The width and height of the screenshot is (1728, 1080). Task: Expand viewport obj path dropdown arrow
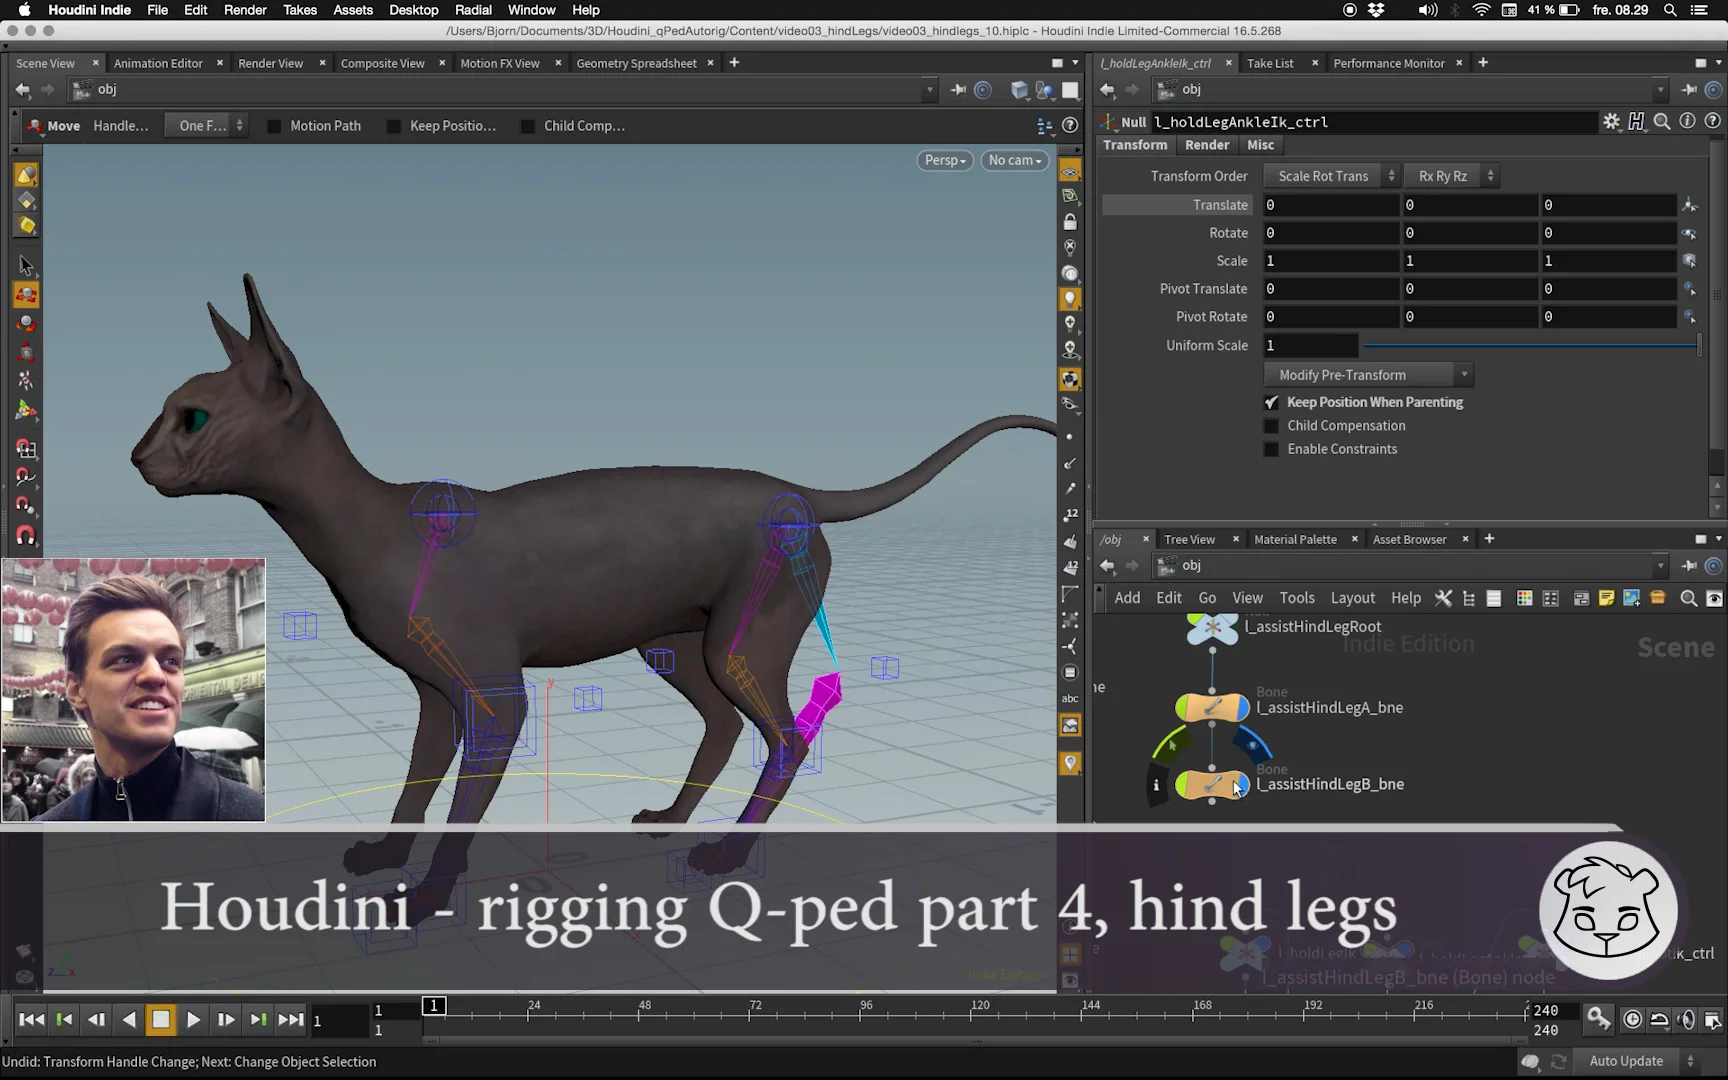(930, 90)
